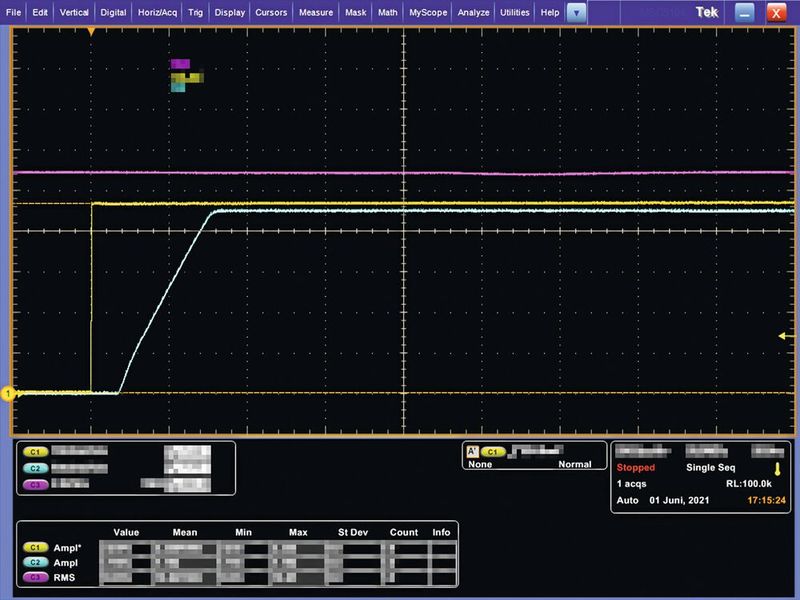Click the orange trigger position marker at top
The image size is (800, 600).
click(x=91, y=32)
